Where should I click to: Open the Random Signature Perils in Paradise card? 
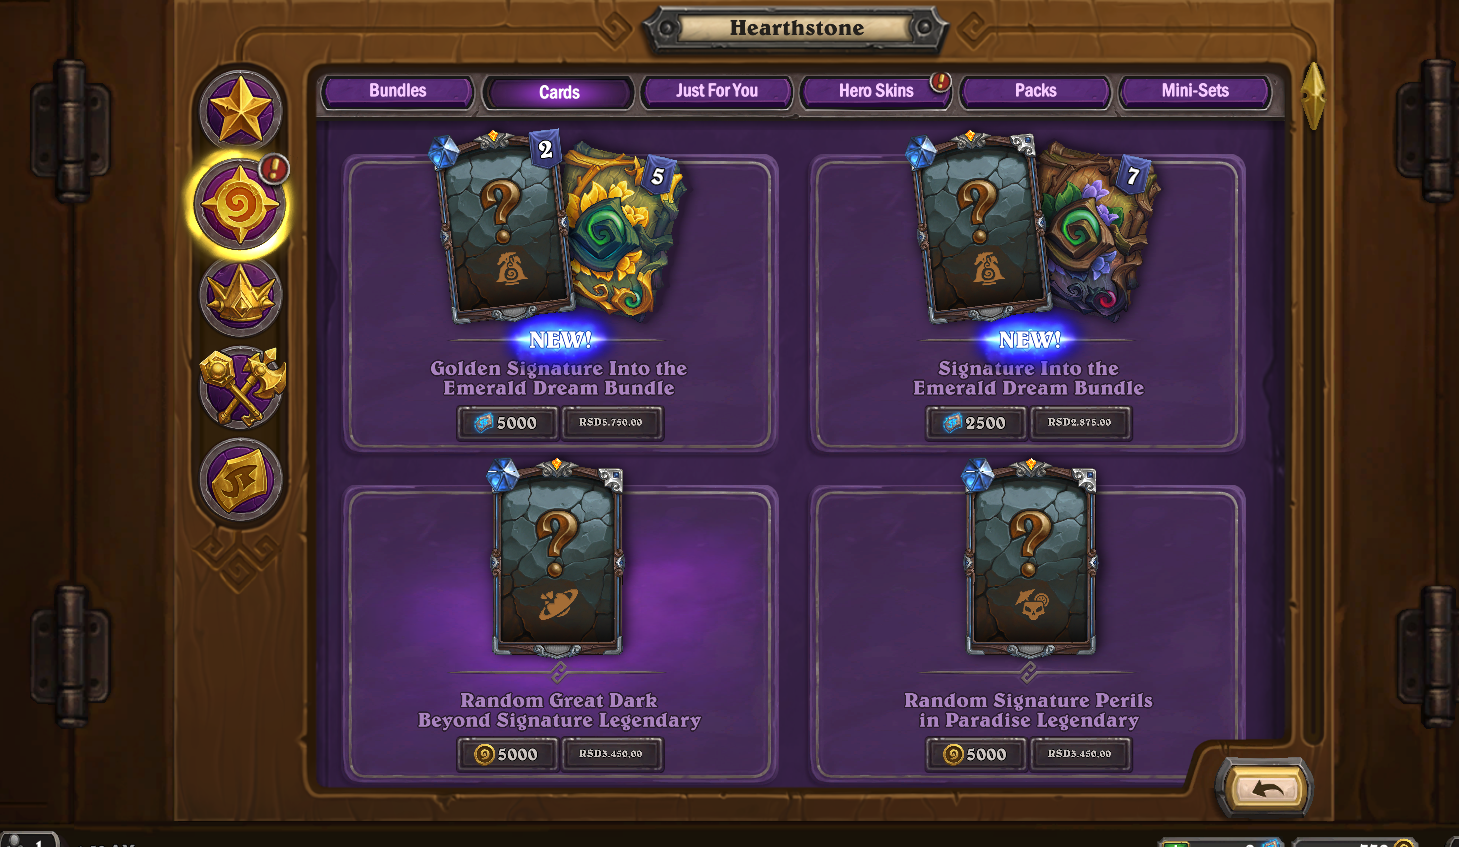pyautogui.click(x=1030, y=558)
